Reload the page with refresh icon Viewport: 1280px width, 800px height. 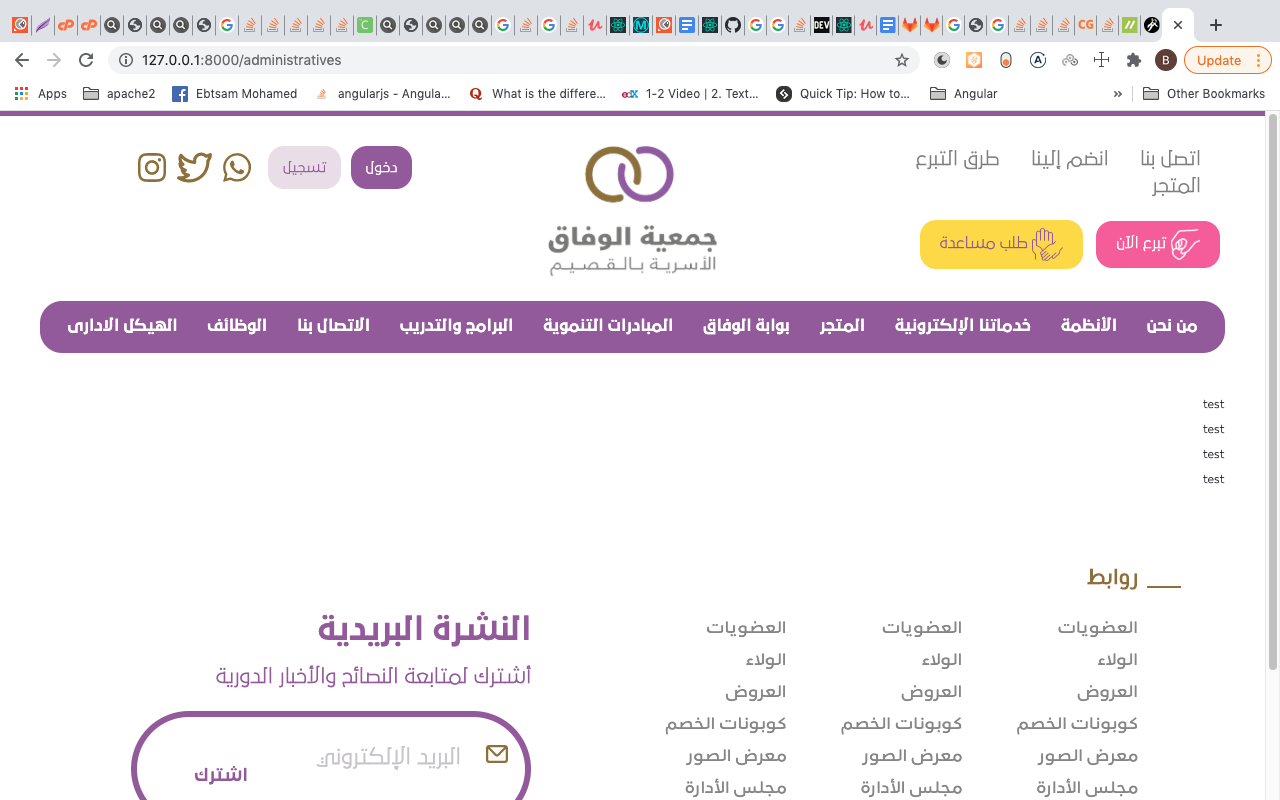[86, 60]
